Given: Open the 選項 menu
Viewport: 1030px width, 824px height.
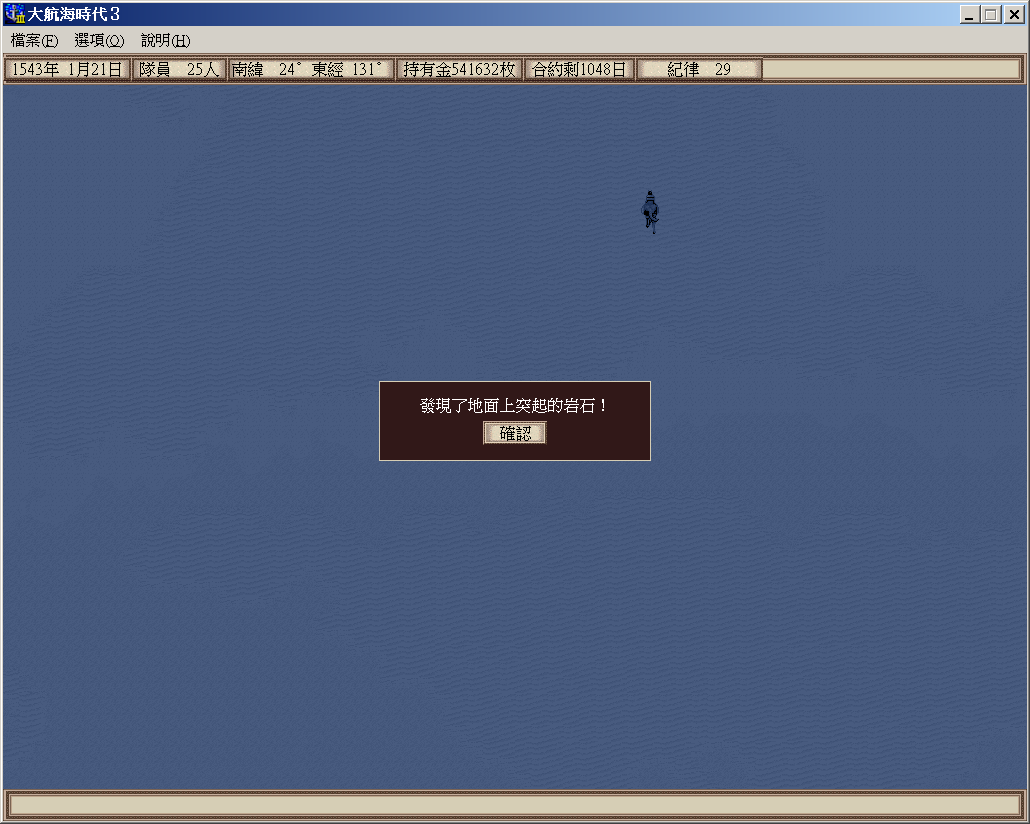Looking at the screenshot, I should pos(99,41).
